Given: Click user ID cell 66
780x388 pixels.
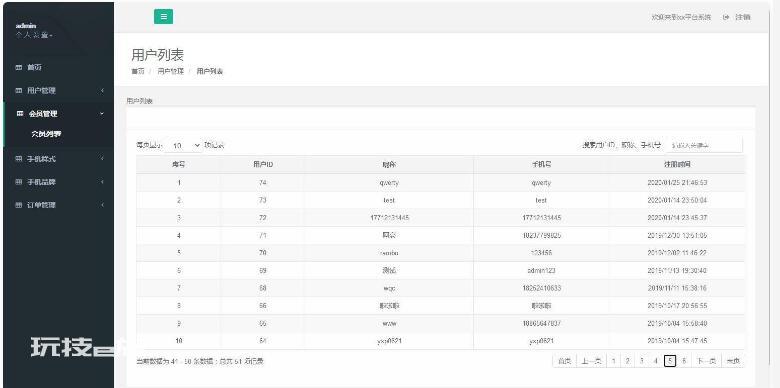Looking at the screenshot, I should [x=263, y=306].
